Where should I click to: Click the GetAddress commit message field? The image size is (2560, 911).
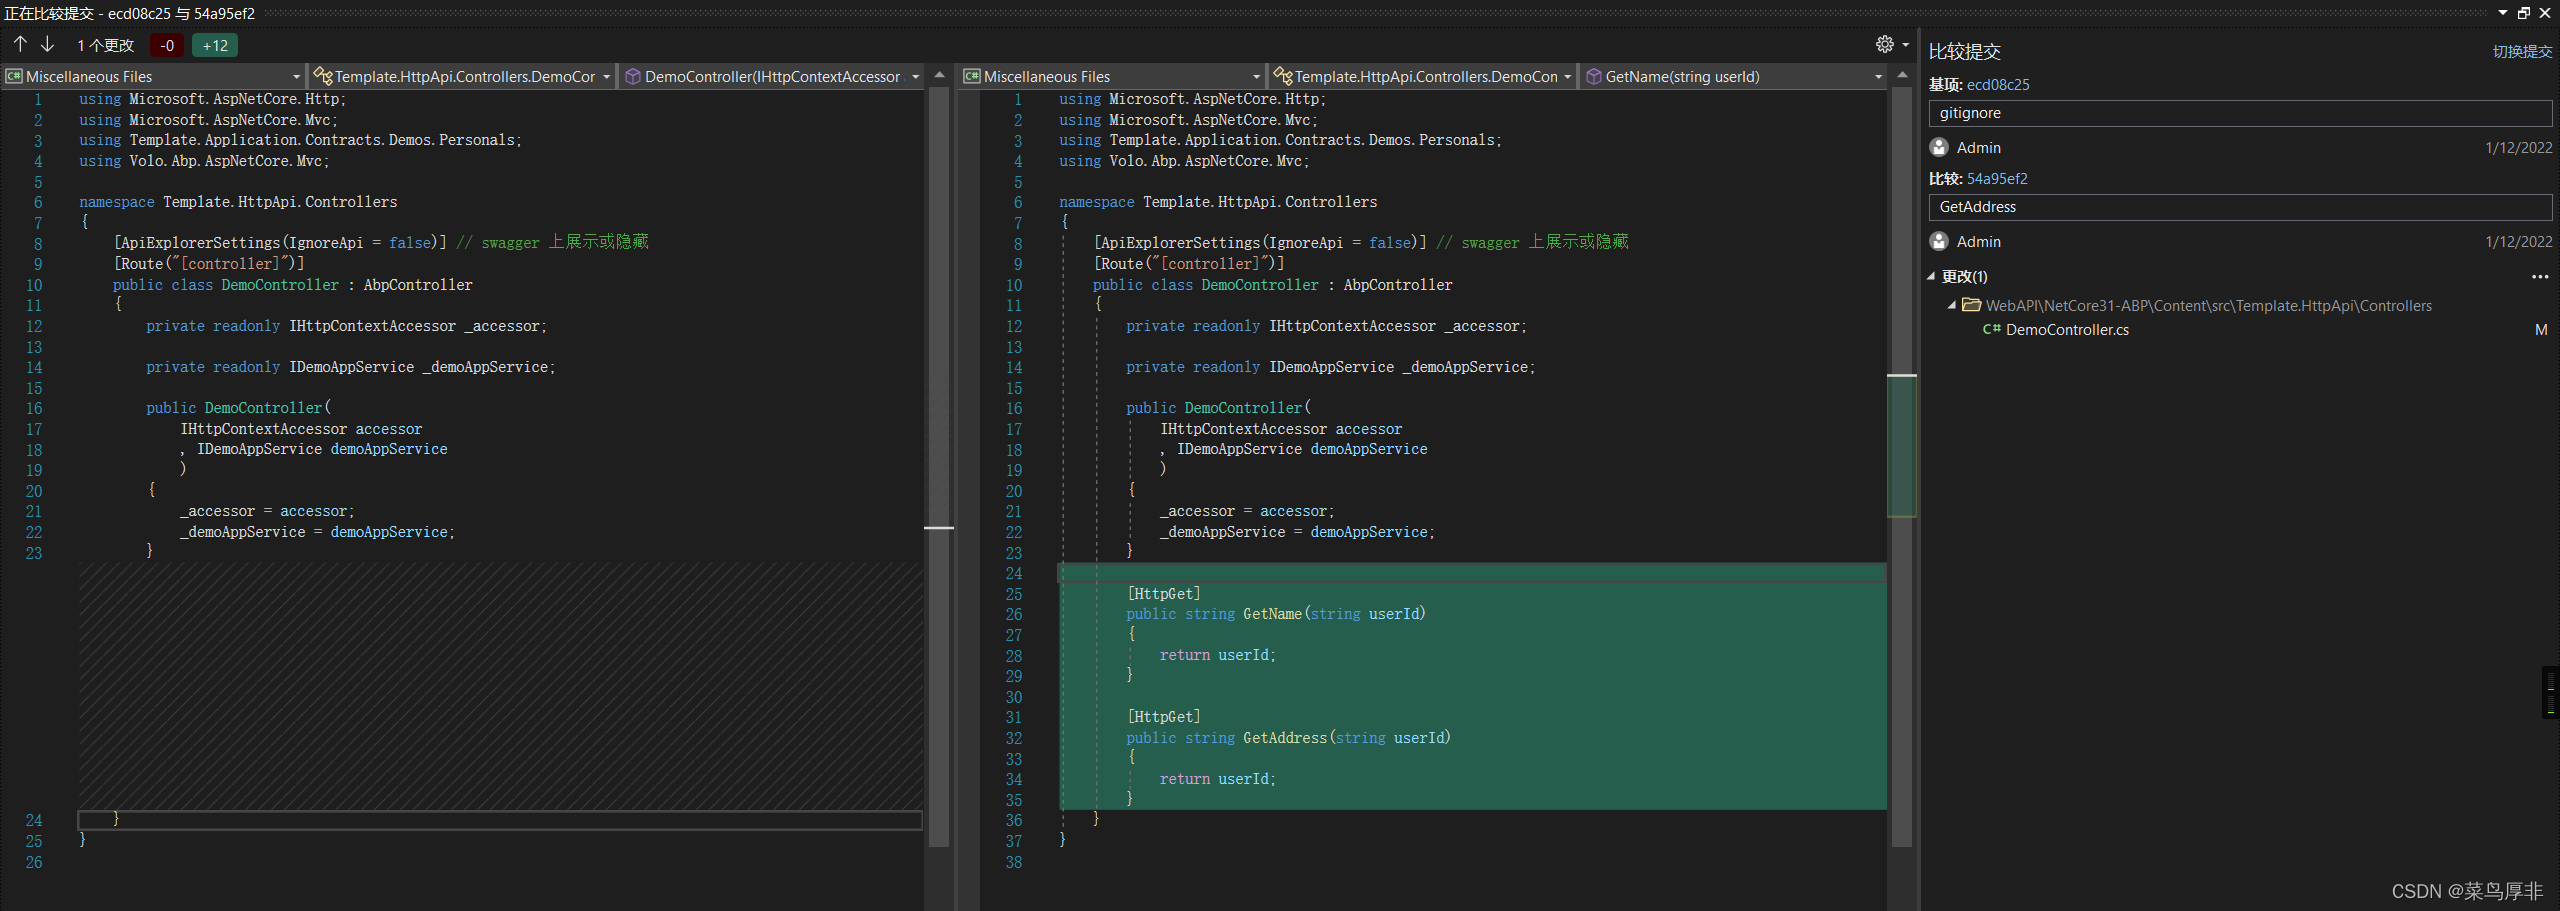point(2240,207)
